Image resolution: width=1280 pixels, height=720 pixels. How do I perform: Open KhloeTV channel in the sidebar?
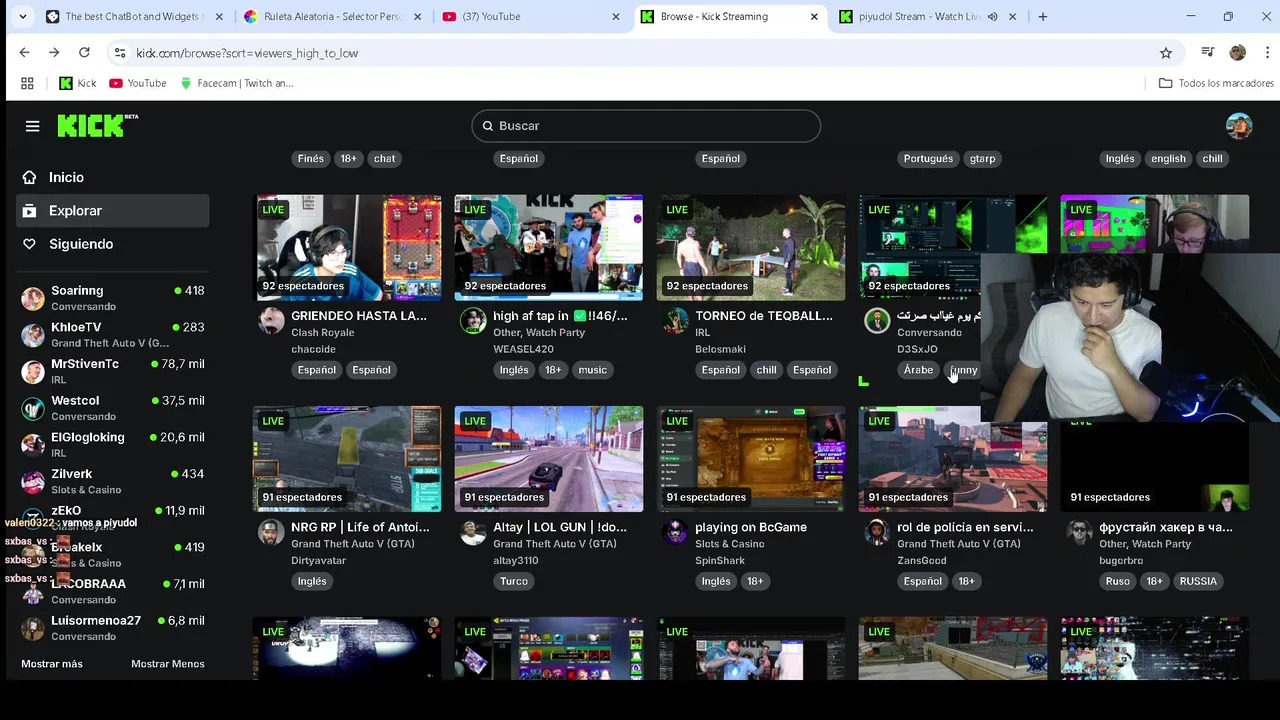(113, 335)
